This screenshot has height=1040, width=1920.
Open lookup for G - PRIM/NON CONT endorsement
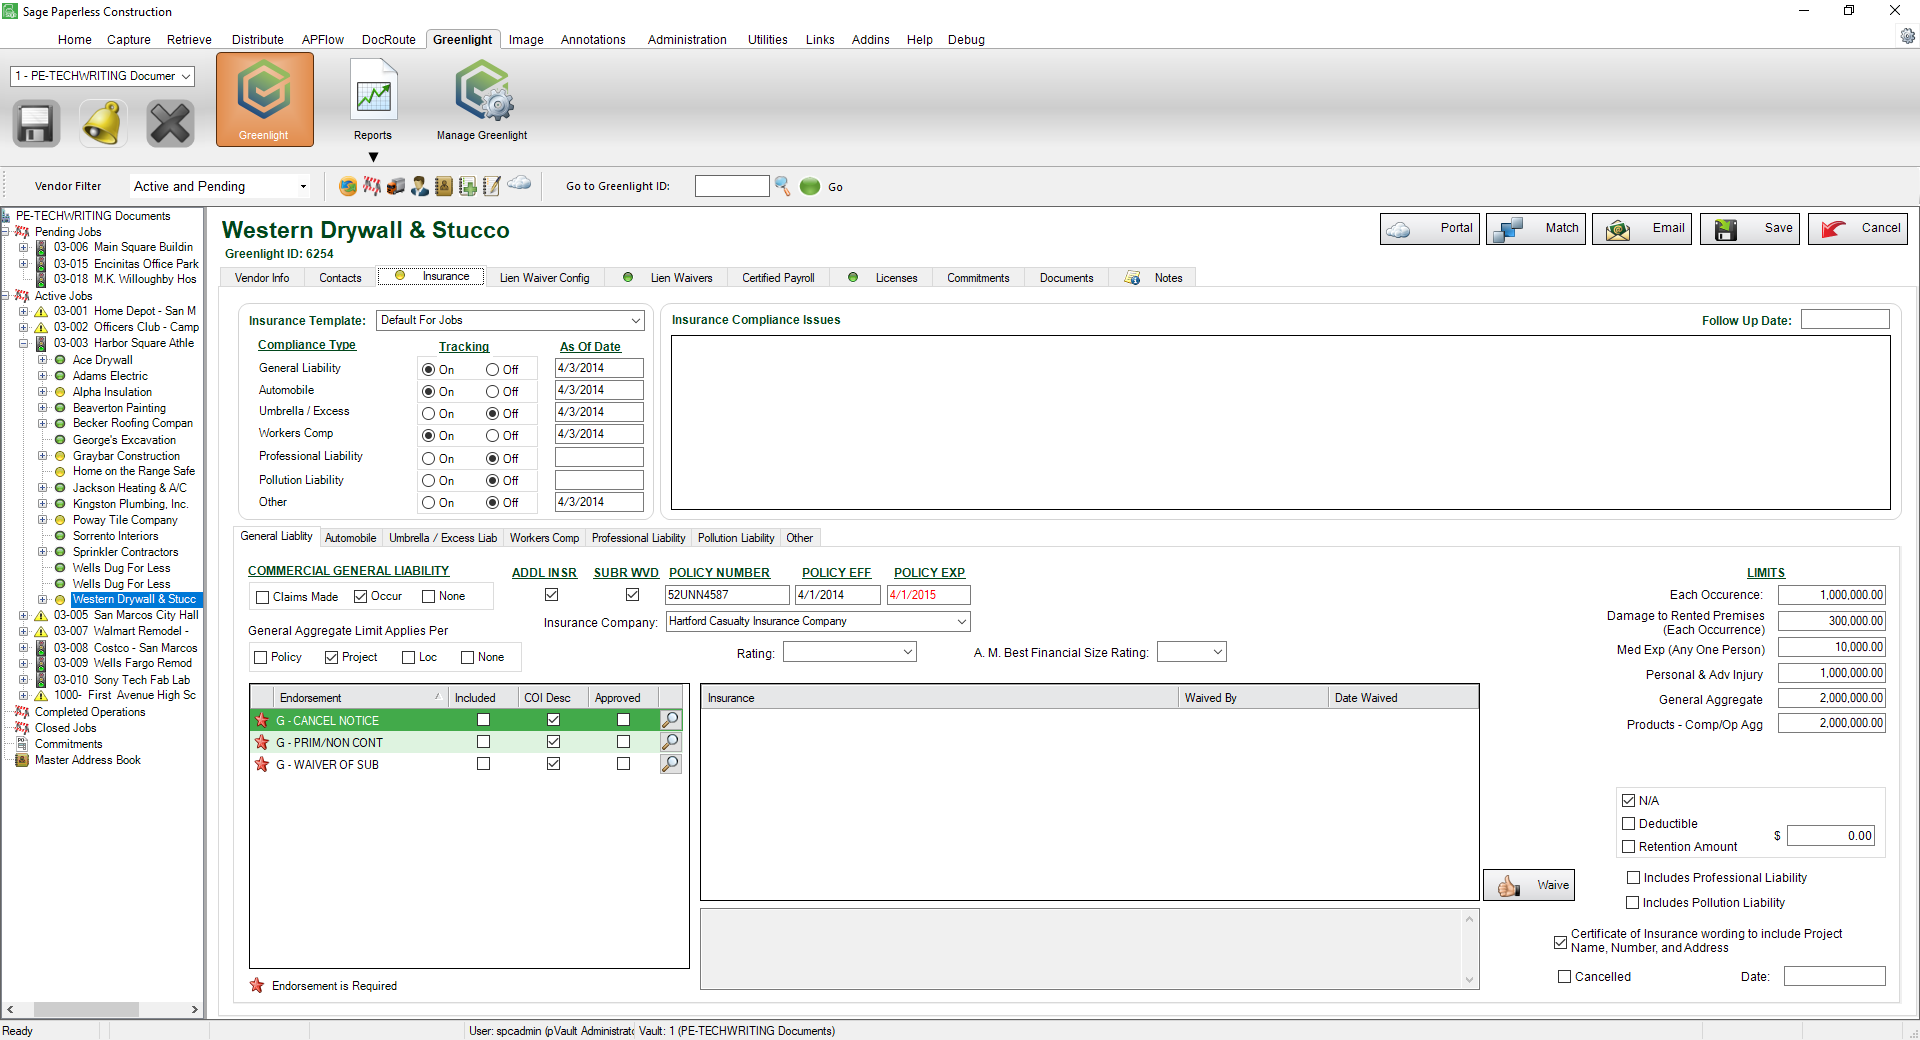coord(671,742)
